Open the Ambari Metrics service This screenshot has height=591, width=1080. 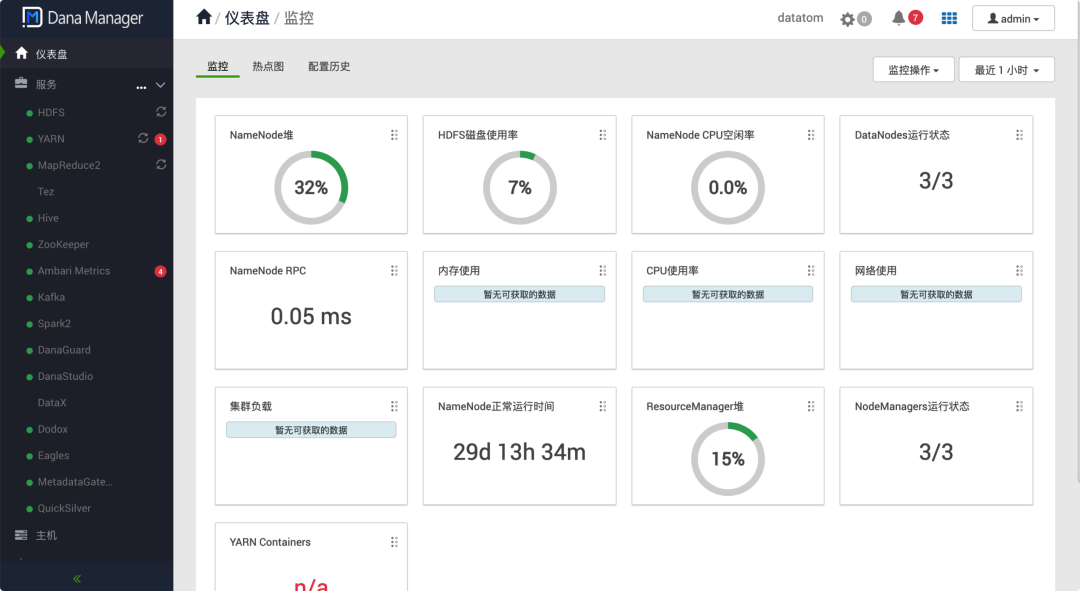(x=74, y=271)
